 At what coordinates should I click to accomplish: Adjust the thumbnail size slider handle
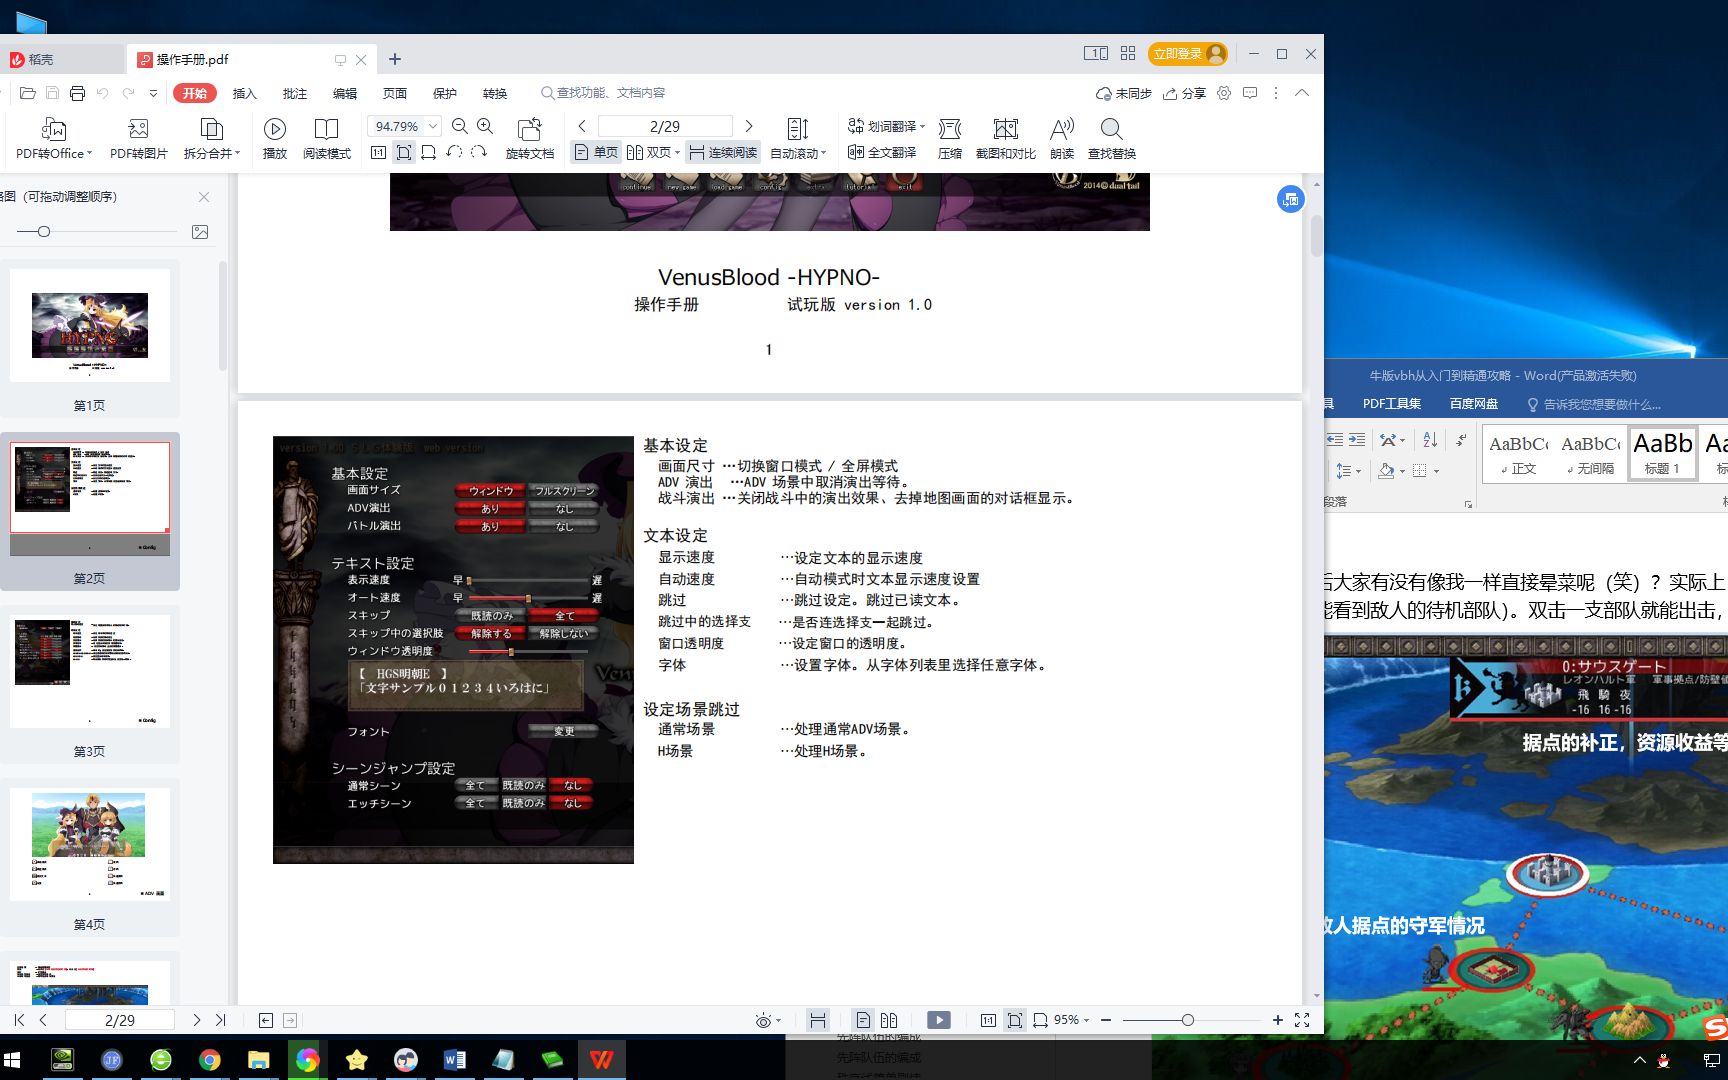43,232
